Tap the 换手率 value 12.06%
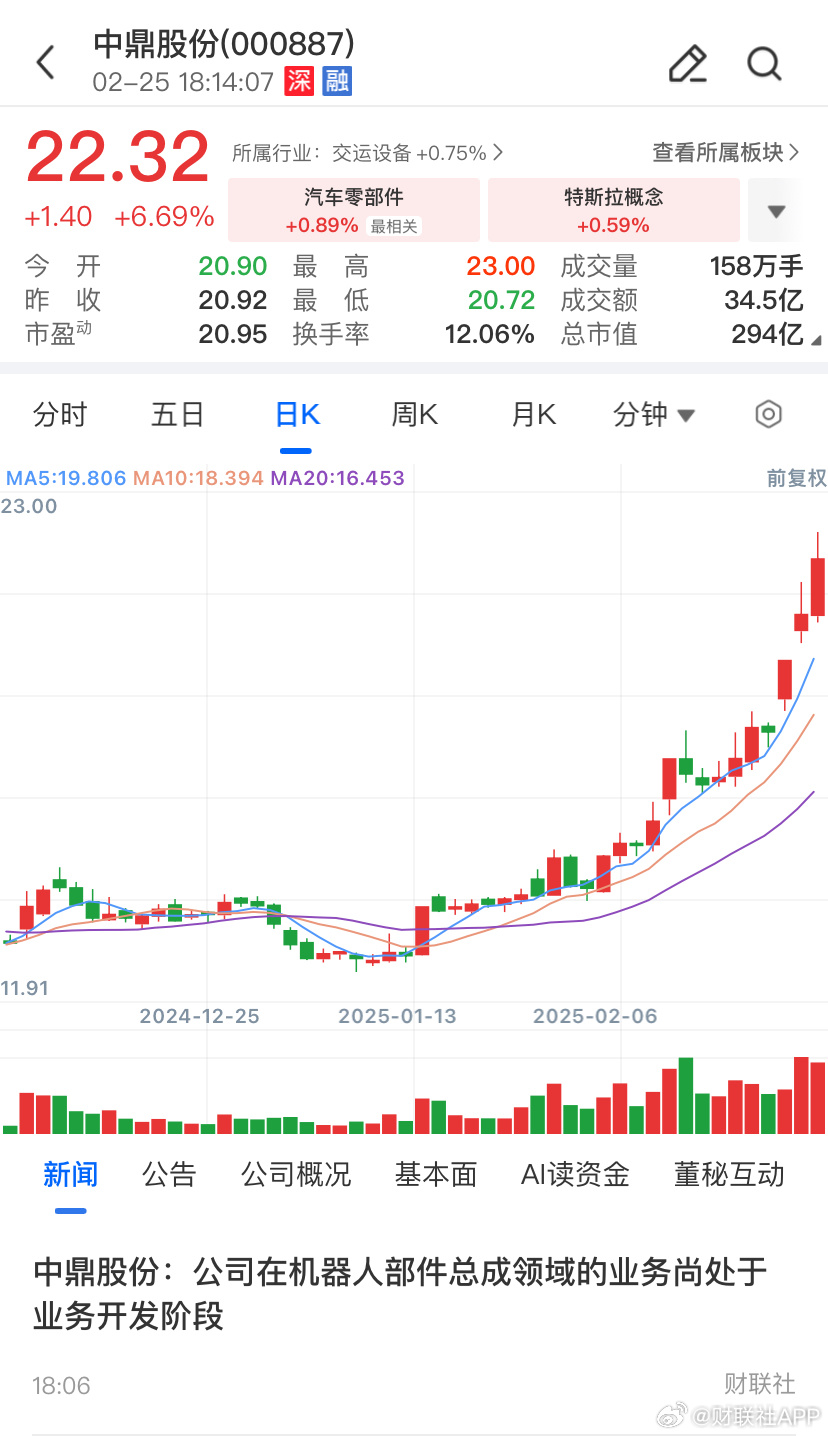828x1436 pixels. point(490,334)
